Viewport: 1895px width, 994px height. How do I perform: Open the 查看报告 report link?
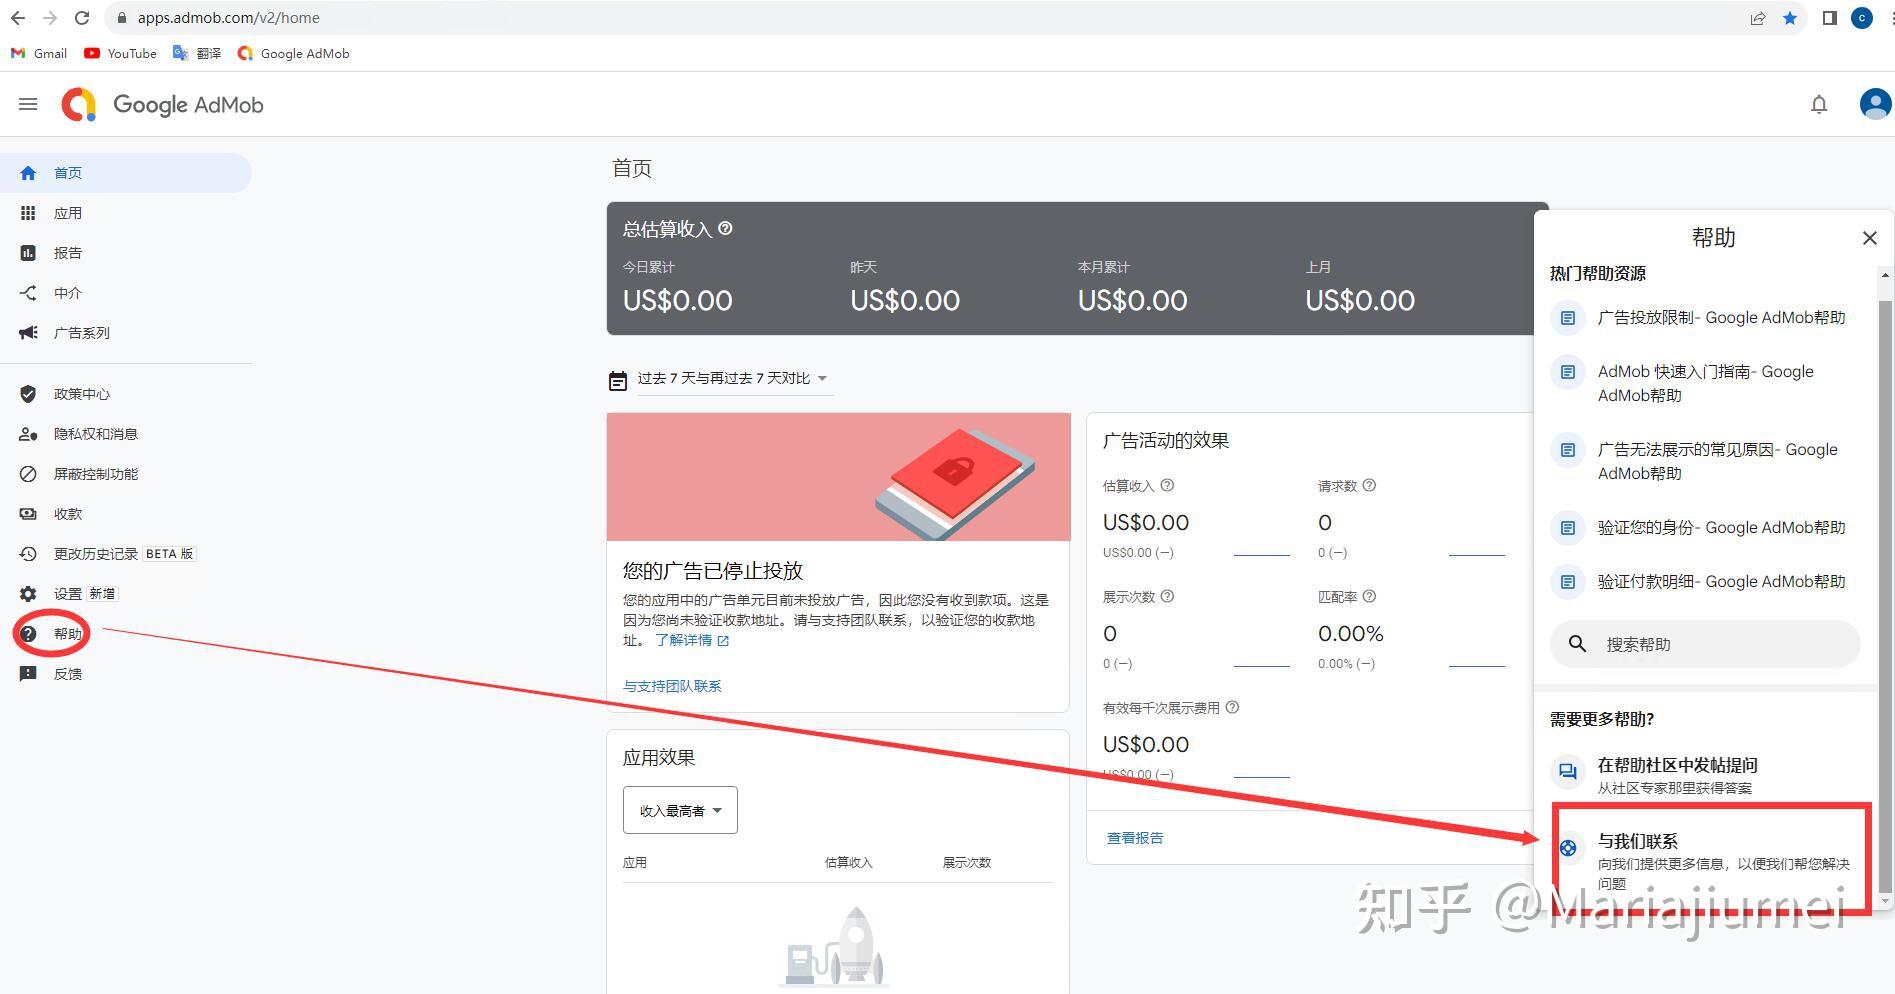tap(1135, 838)
